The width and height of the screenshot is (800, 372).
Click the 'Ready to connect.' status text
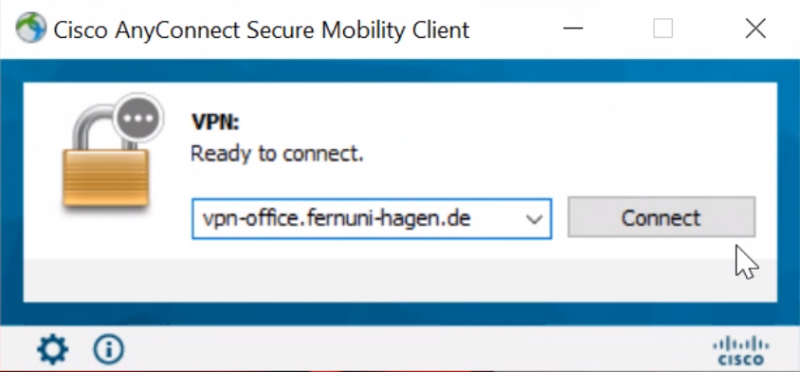coord(277,153)
